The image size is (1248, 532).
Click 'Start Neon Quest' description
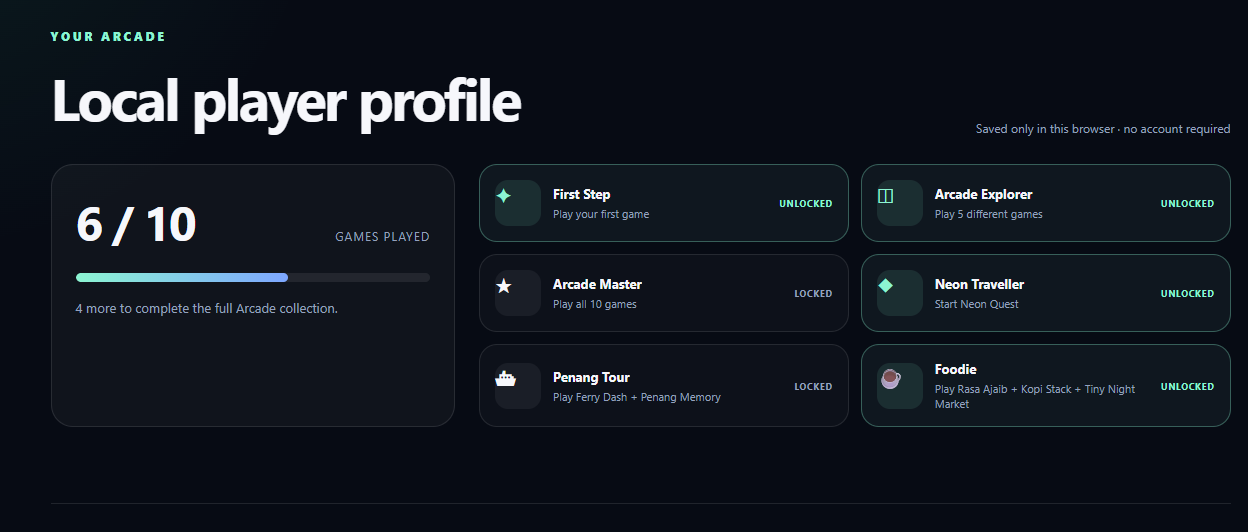[x=977, y=304]
